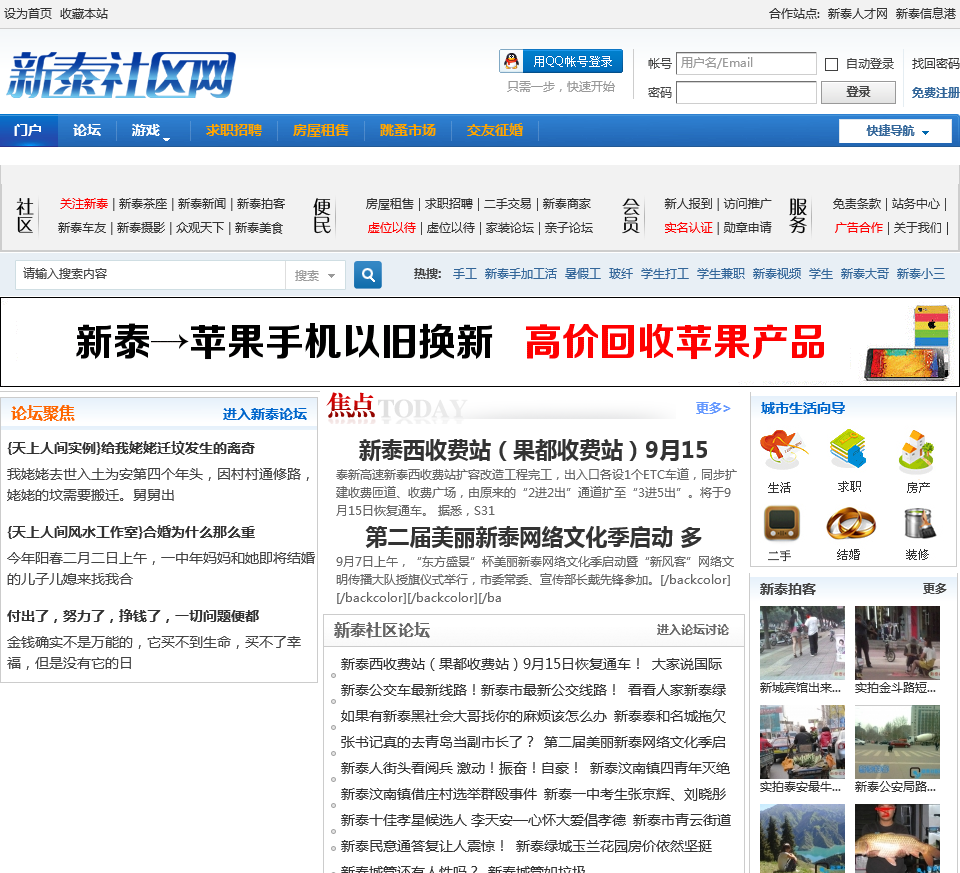Focus the 请输入搜索内容 search box
This screenshot has width=960, height=873.
click(151, 274)
